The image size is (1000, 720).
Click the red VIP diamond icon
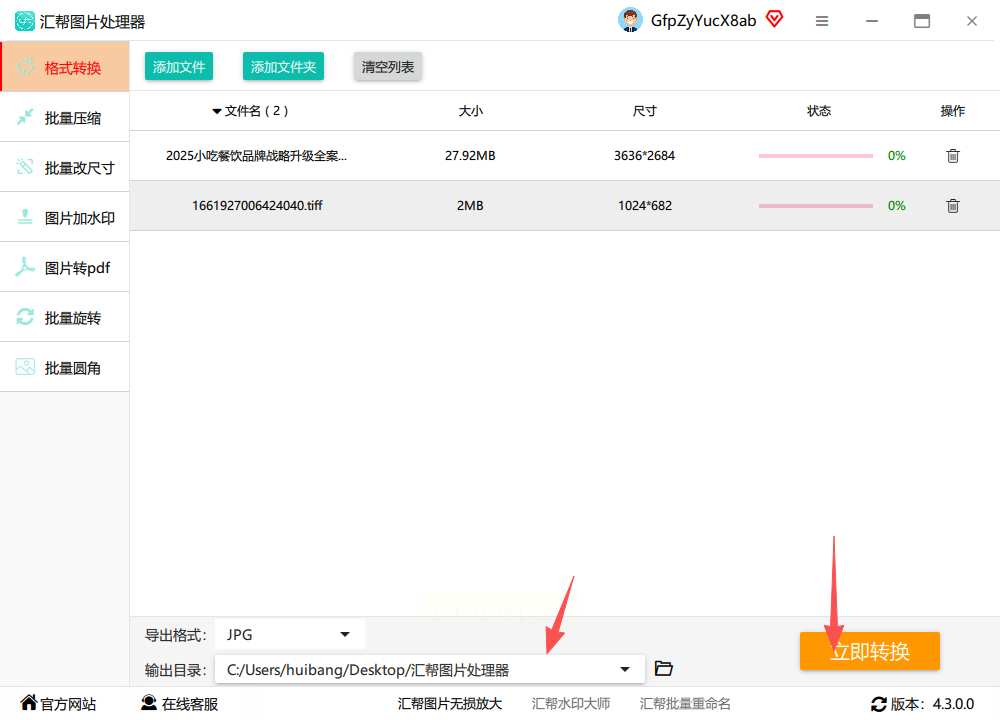click(x=774, y=19)
